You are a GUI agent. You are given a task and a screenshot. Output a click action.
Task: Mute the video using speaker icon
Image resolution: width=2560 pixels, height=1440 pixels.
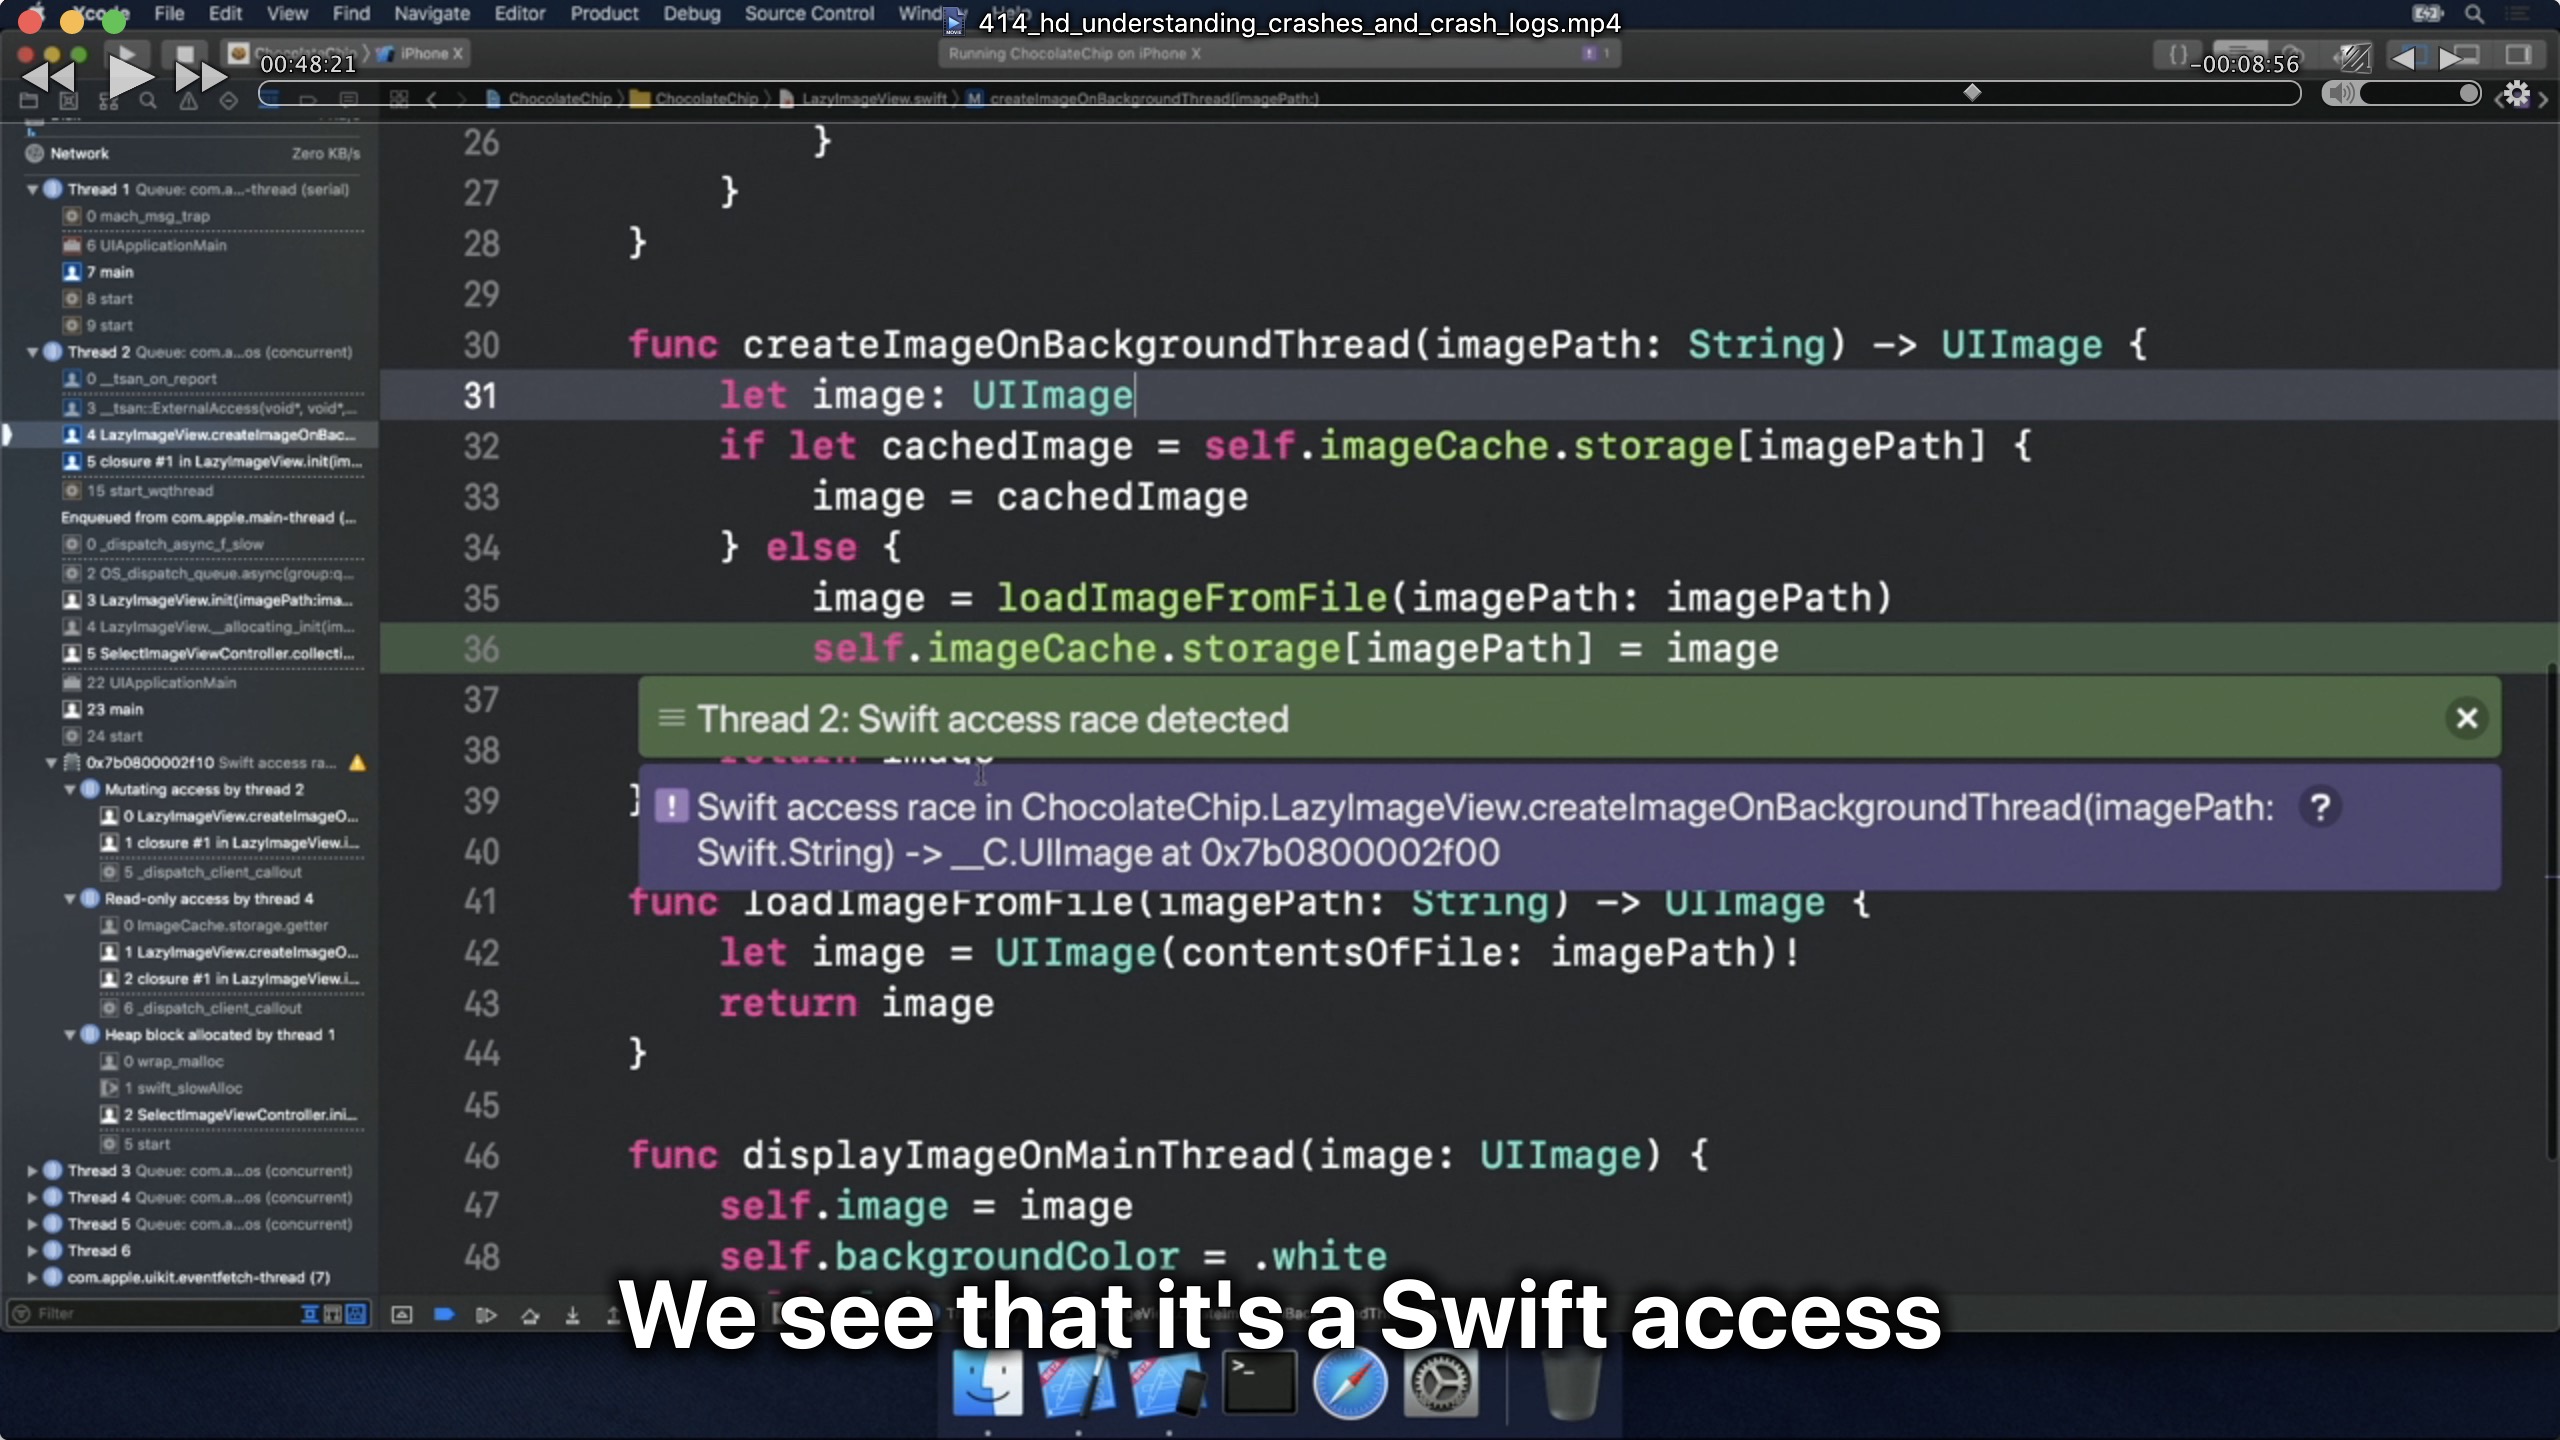(x=2340, y=94)
